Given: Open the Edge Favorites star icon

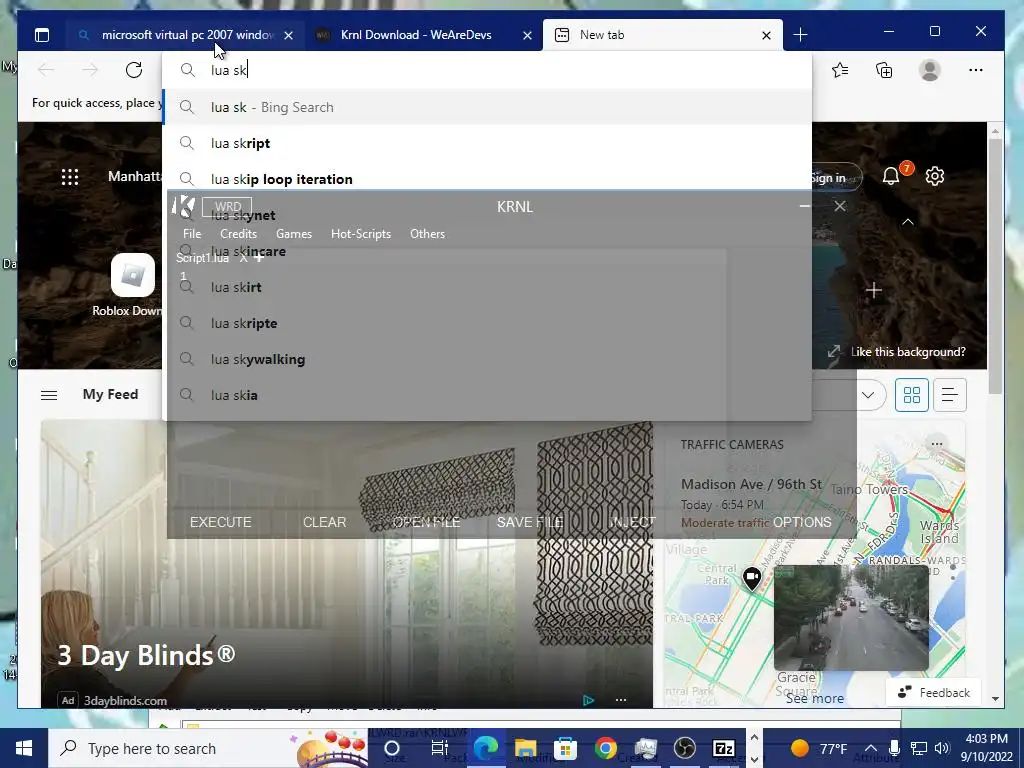Looking at the screenshot, I should coord(840,70).
